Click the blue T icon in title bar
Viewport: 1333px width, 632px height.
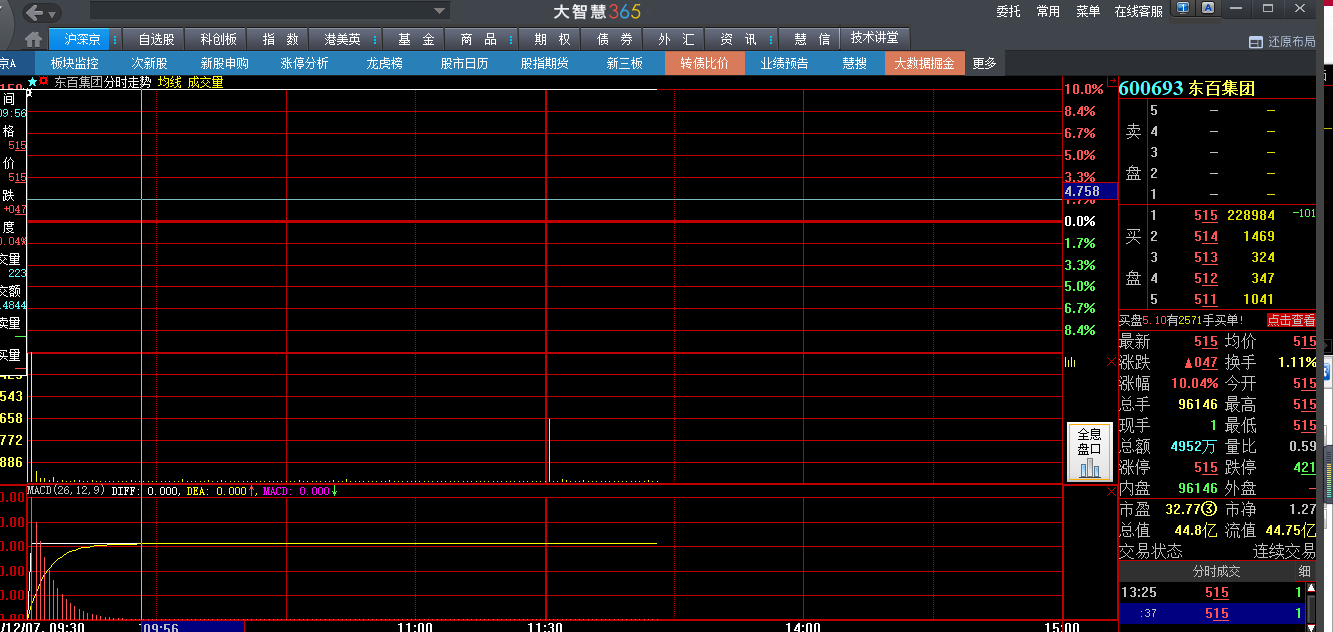coord(1184,9)
